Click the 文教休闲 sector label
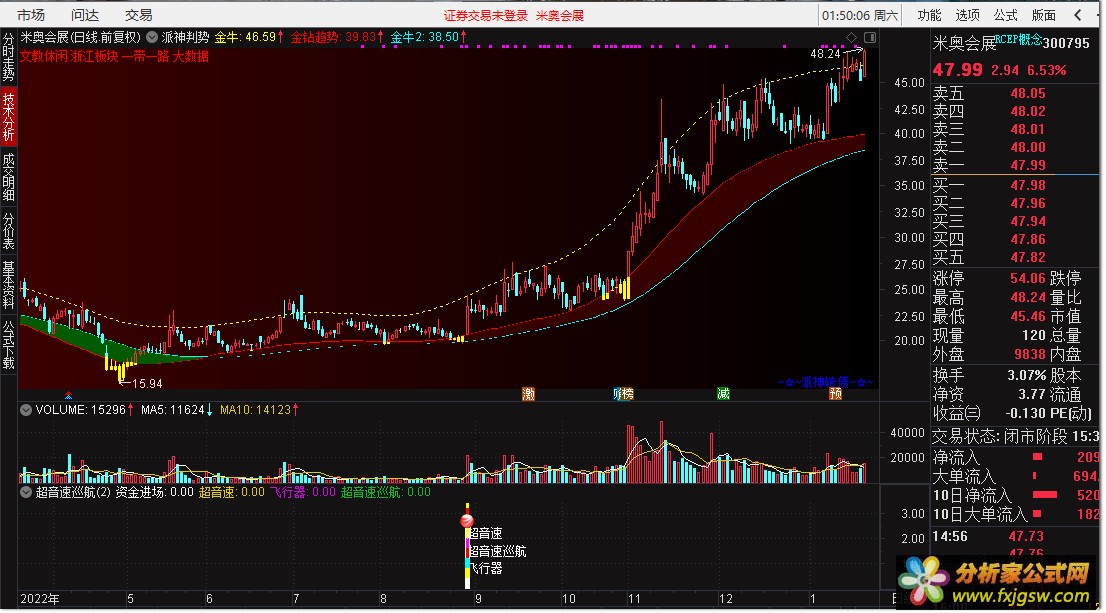Image resolution: width=1106 pixels, height=613 pixels. (x=43, y=56)
